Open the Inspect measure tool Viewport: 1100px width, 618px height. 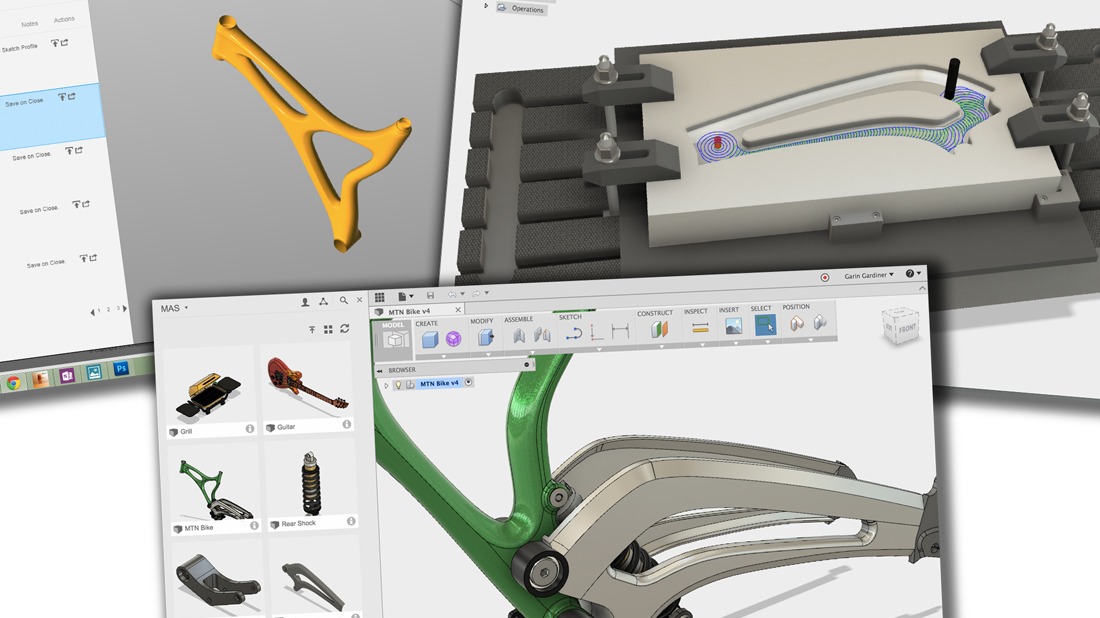(699, 327)
